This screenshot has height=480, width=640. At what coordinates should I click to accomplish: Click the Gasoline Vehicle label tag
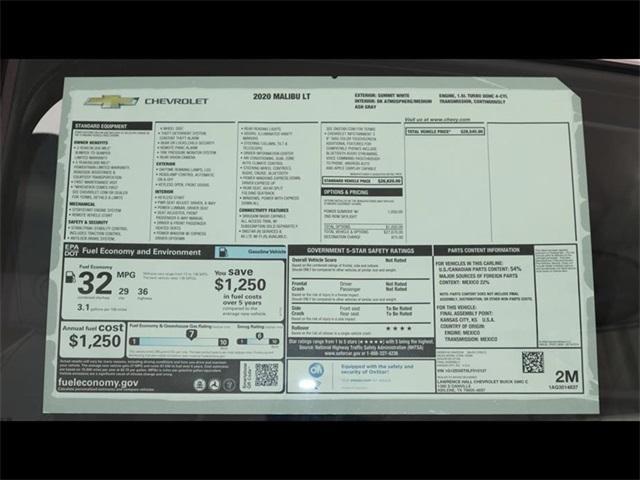[x=265, y=252]
